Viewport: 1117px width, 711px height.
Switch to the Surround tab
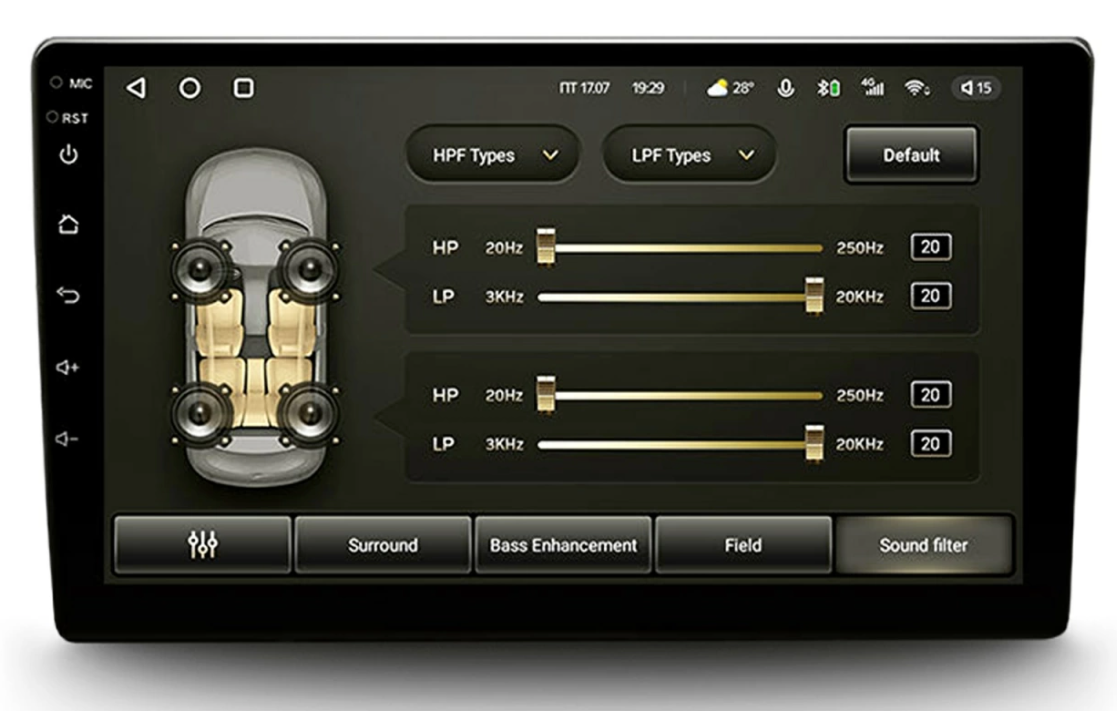(383, 545)
